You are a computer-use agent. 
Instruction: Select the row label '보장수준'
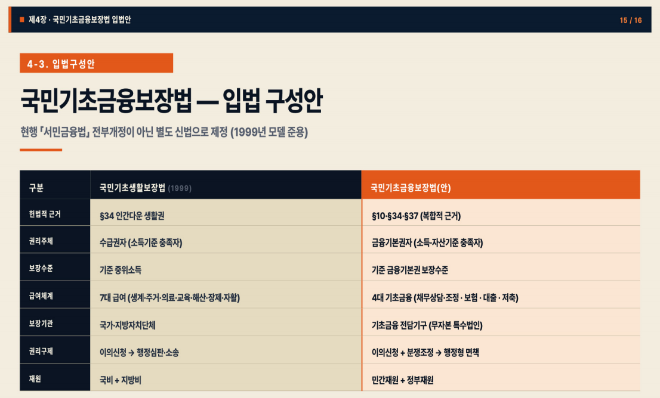click(55, 267)
